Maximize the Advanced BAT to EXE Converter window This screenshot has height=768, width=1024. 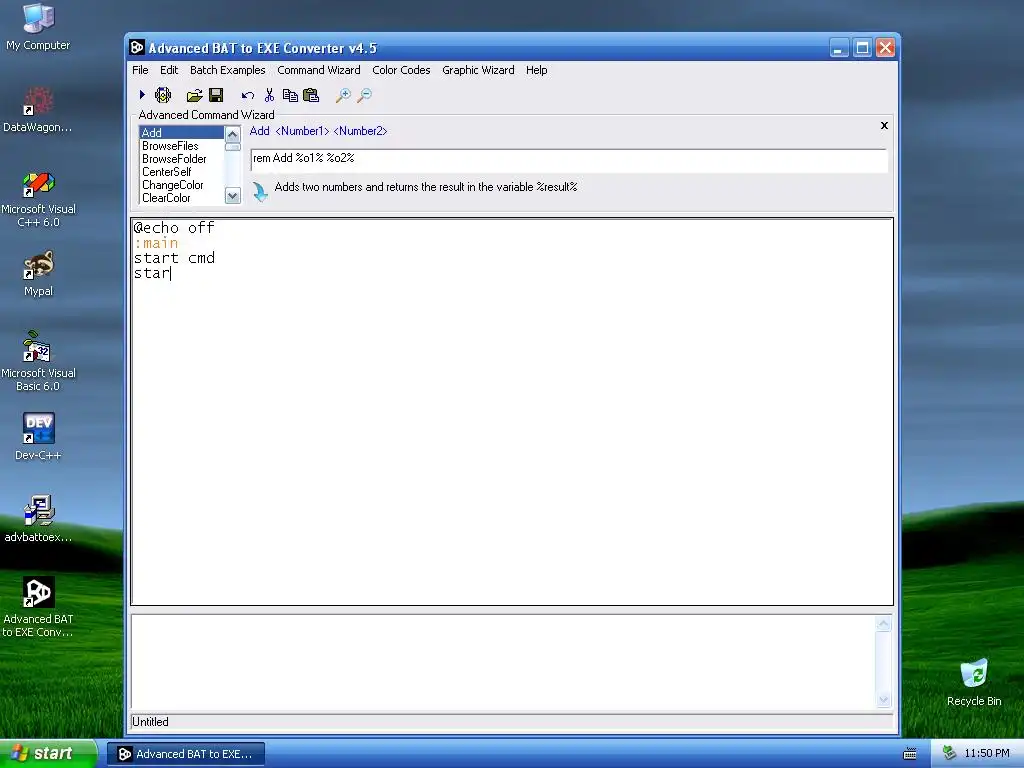[x=862, y=48]
